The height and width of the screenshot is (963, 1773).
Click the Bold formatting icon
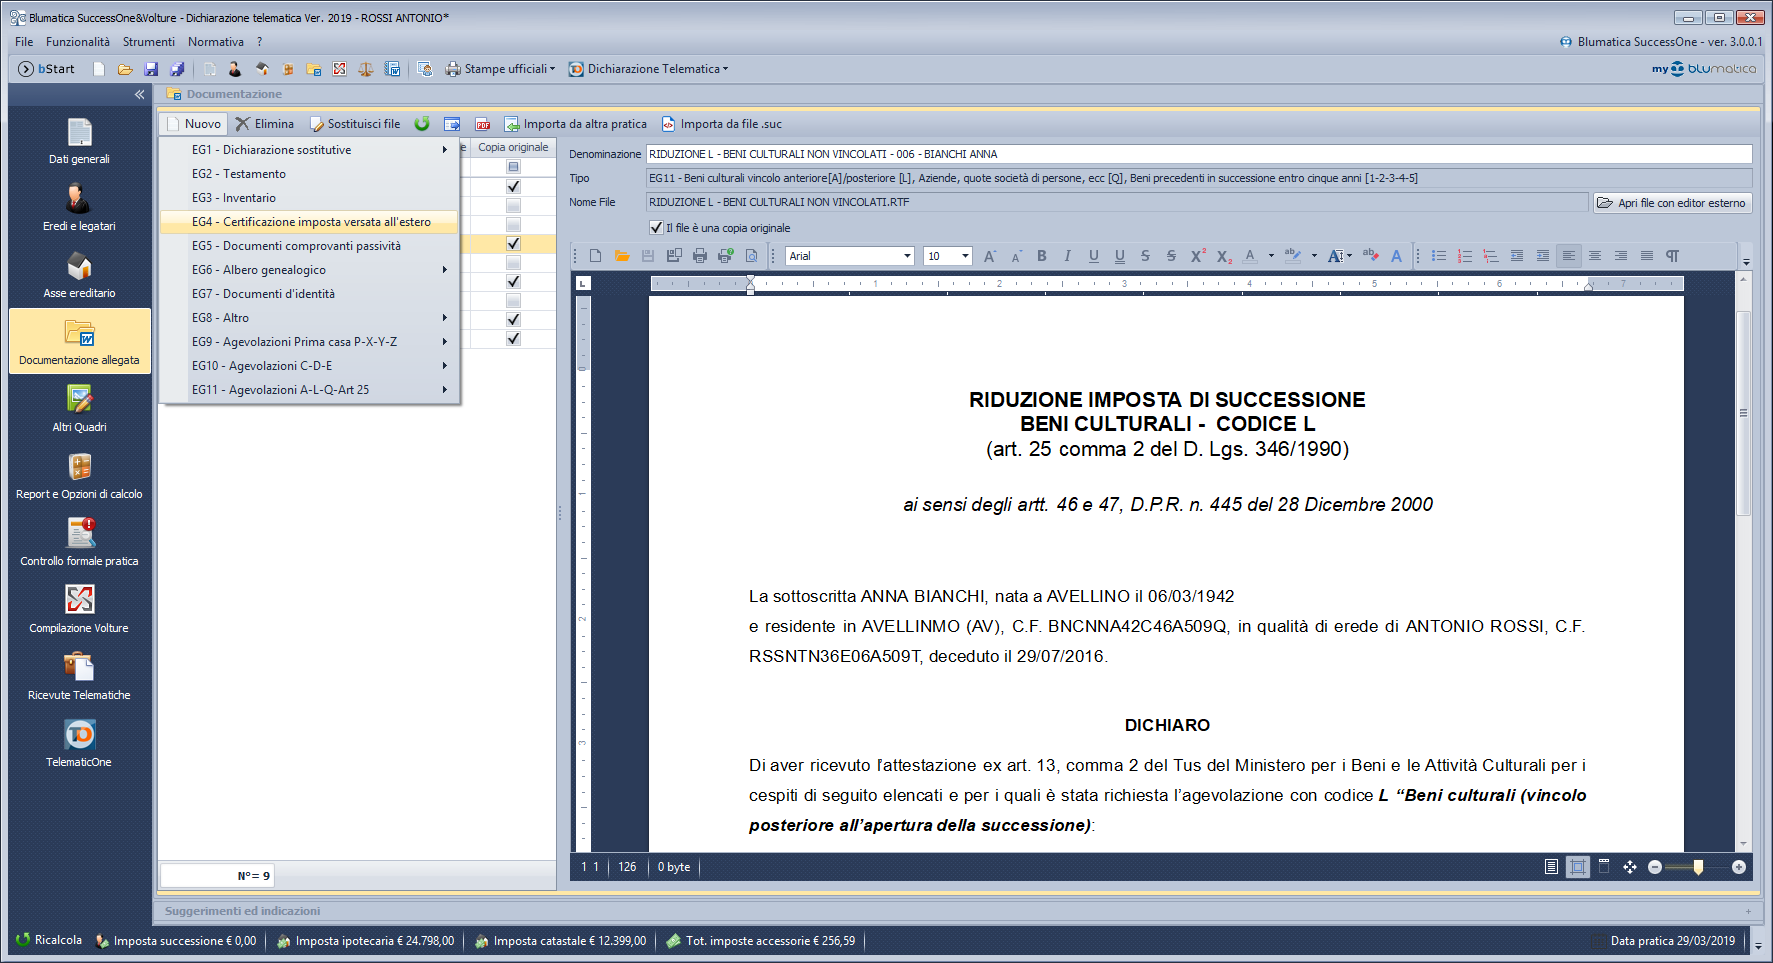tap(1041, 256)
